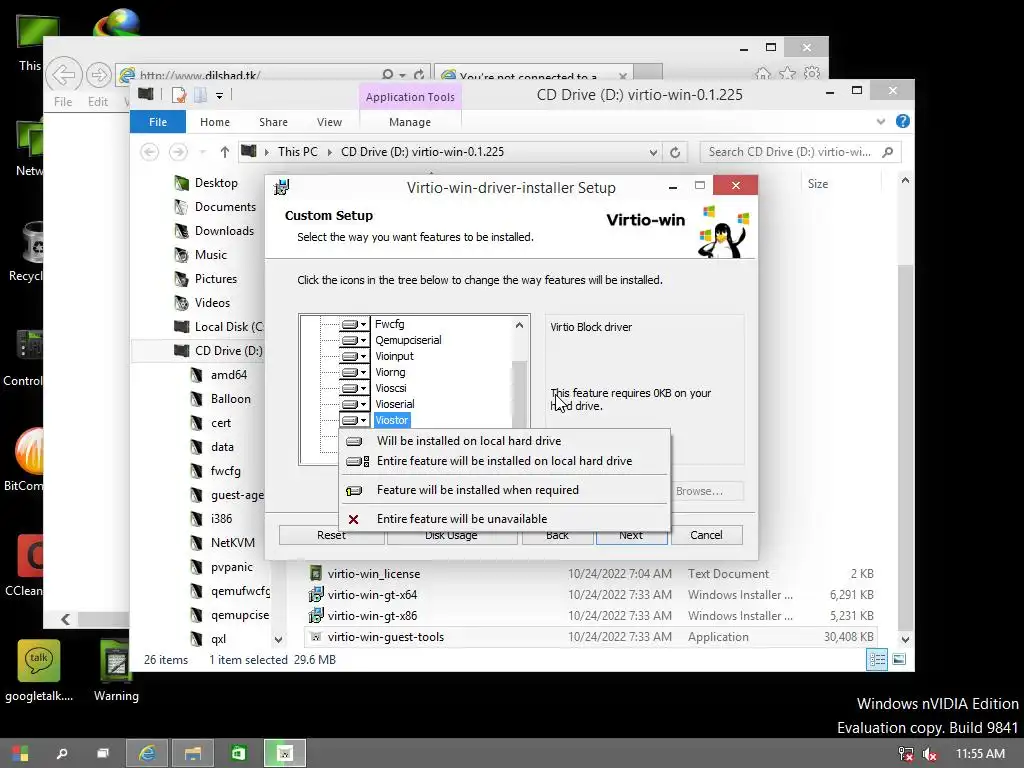Select the NetKVM folder in navigation pane
The height and width of the screenshot is (768, 1024).
[232, 543]
